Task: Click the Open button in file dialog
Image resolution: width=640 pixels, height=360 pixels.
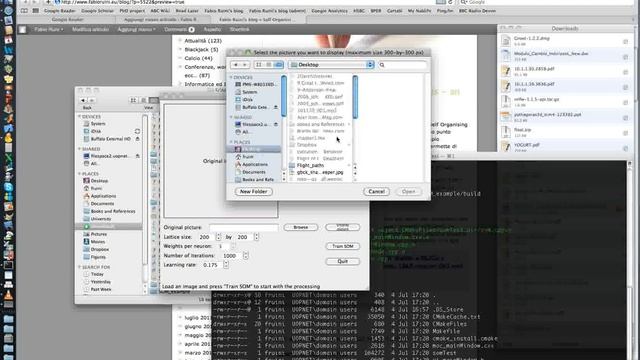Action: 409,191
